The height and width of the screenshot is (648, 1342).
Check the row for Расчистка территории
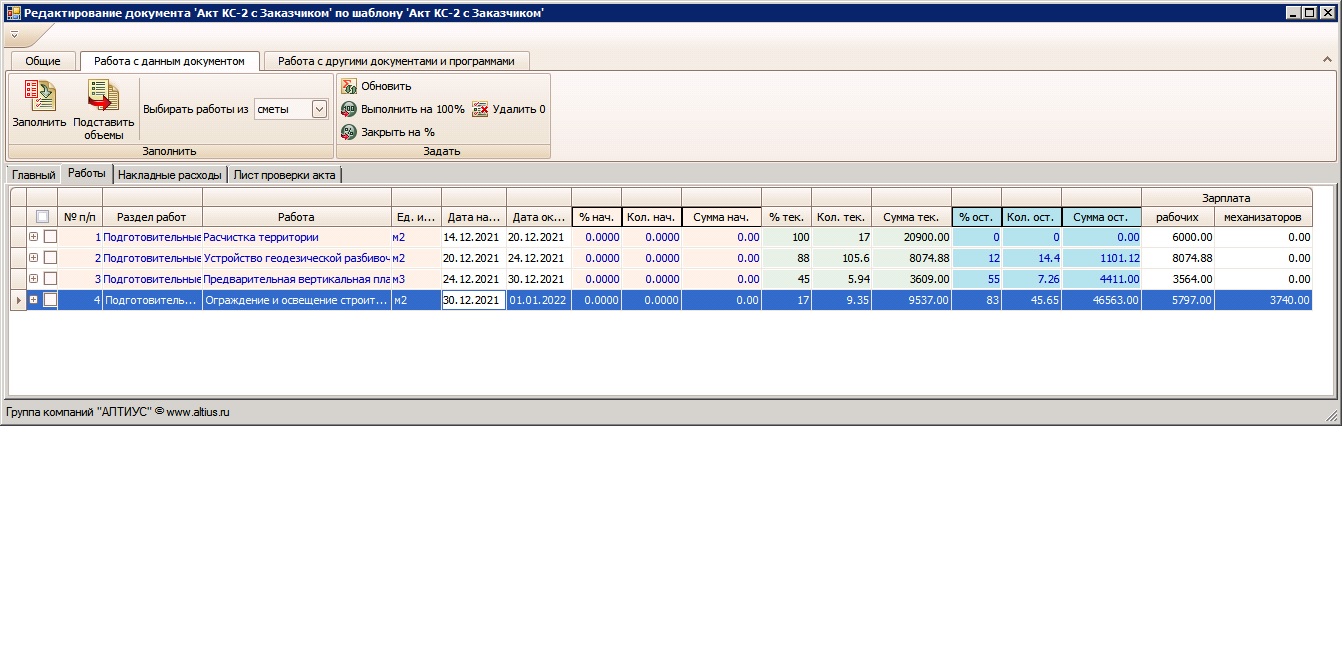(x=50, y=238)
